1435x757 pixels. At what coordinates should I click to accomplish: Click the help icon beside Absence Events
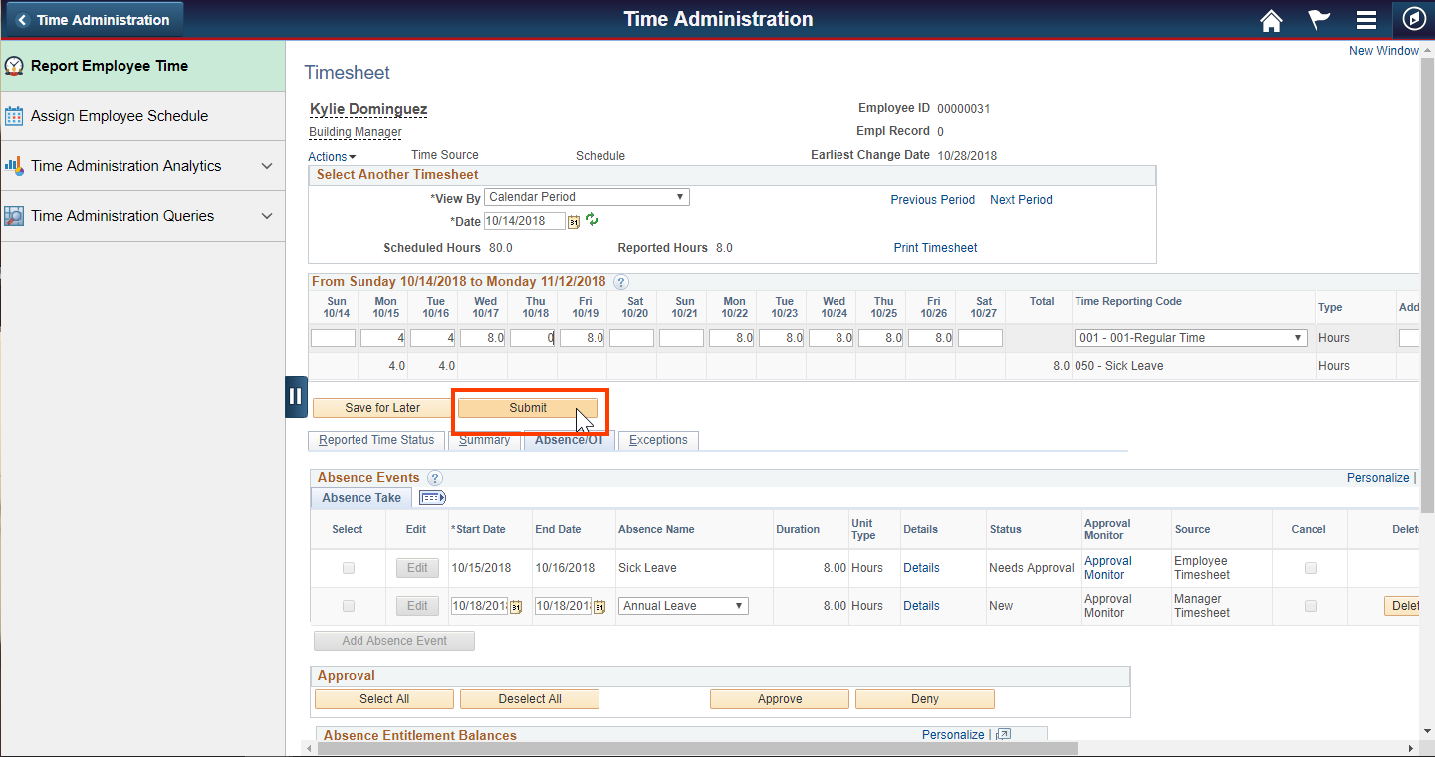434,478
